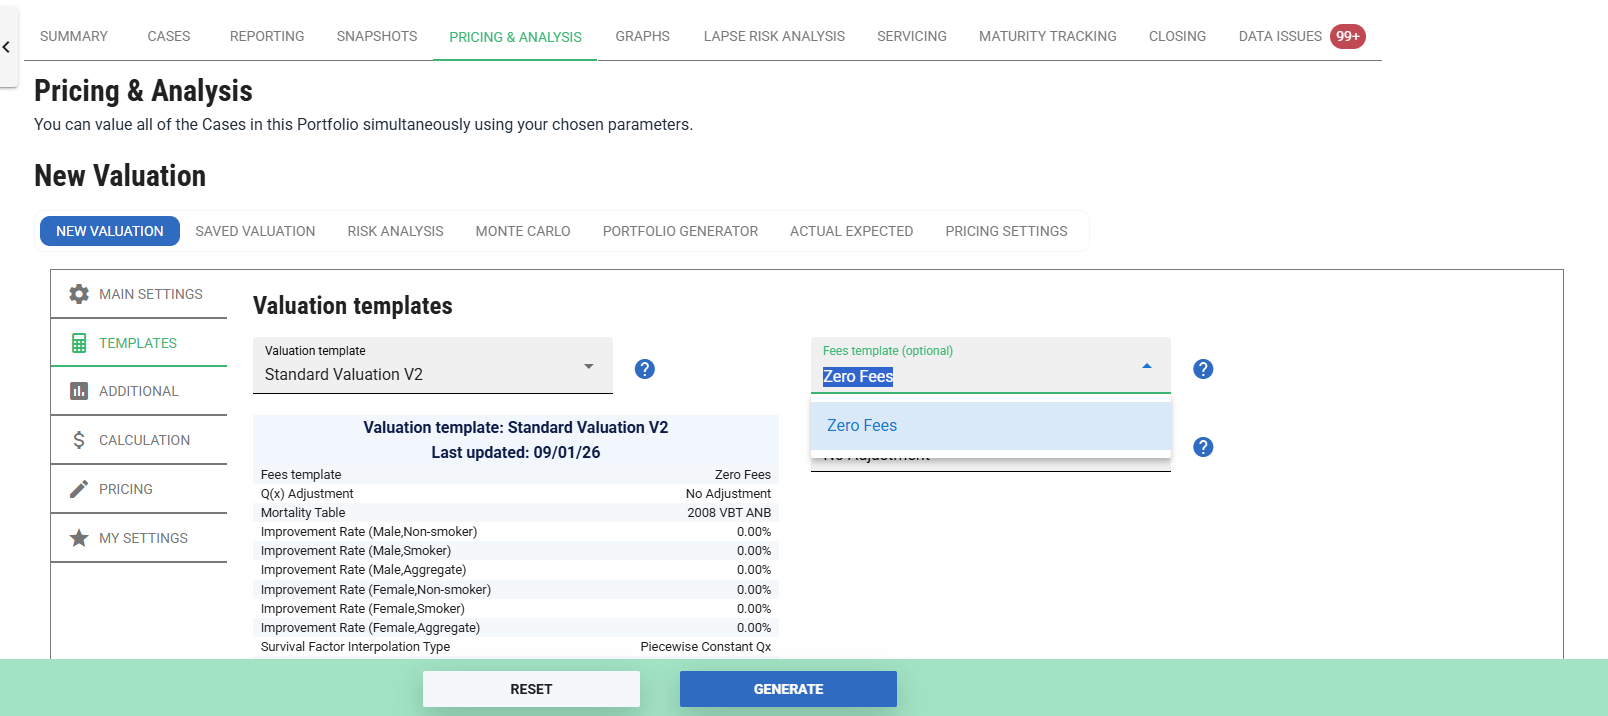Open the Pricing Settings sub-tab
The image size is (1608, 716).
tap(1006, 231)
